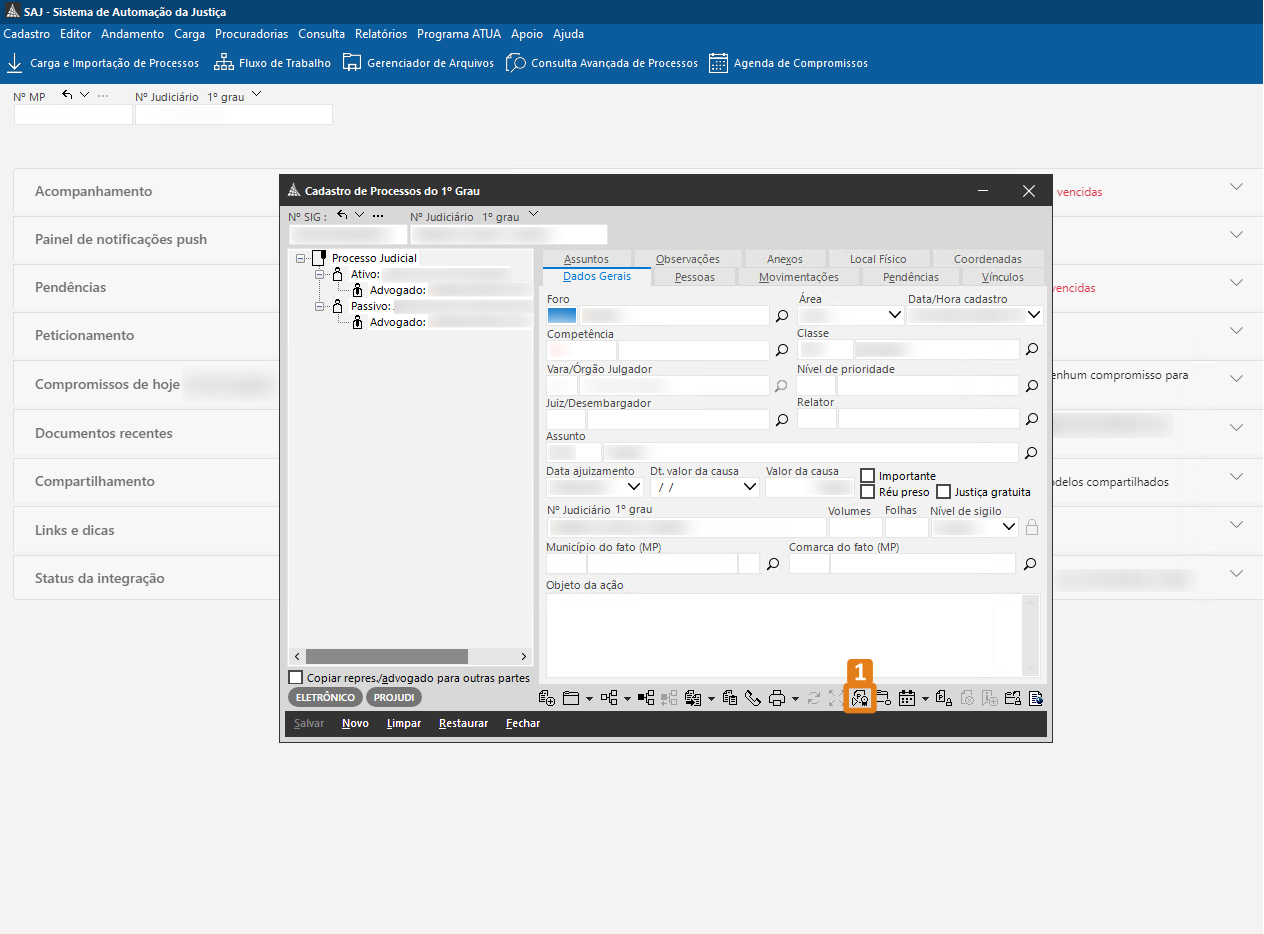Tick the Justiça gratuita checkbox
The image size is (1264, 934).
[x=944, y=492]
